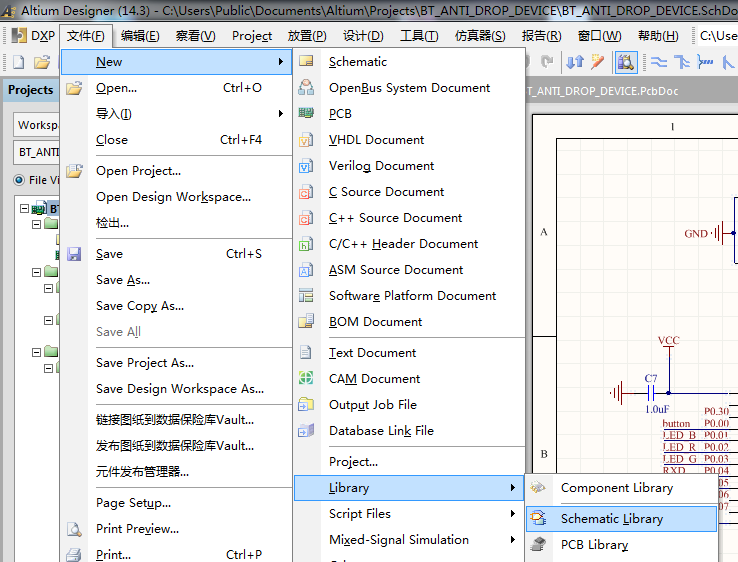Click the up/down hierarchy toolbar icon
The width and height of the screenshot is (738, 562).
[x=575, y=62]
